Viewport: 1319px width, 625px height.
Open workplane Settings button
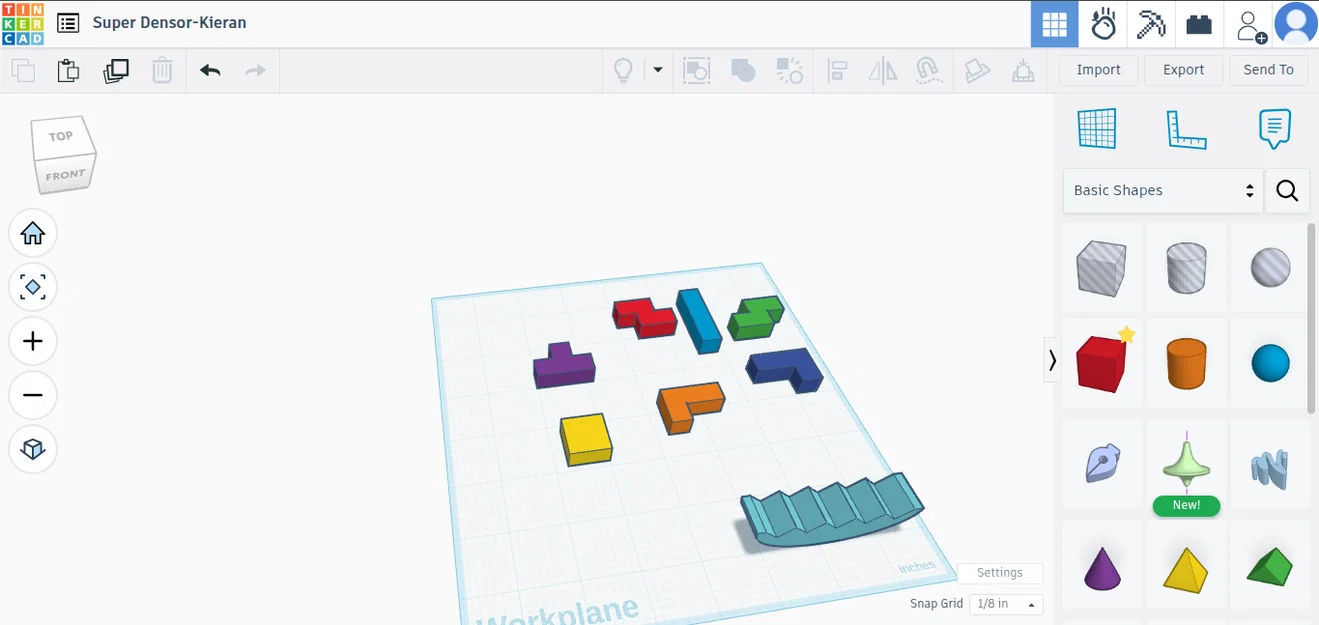[x=1000, y=573]
